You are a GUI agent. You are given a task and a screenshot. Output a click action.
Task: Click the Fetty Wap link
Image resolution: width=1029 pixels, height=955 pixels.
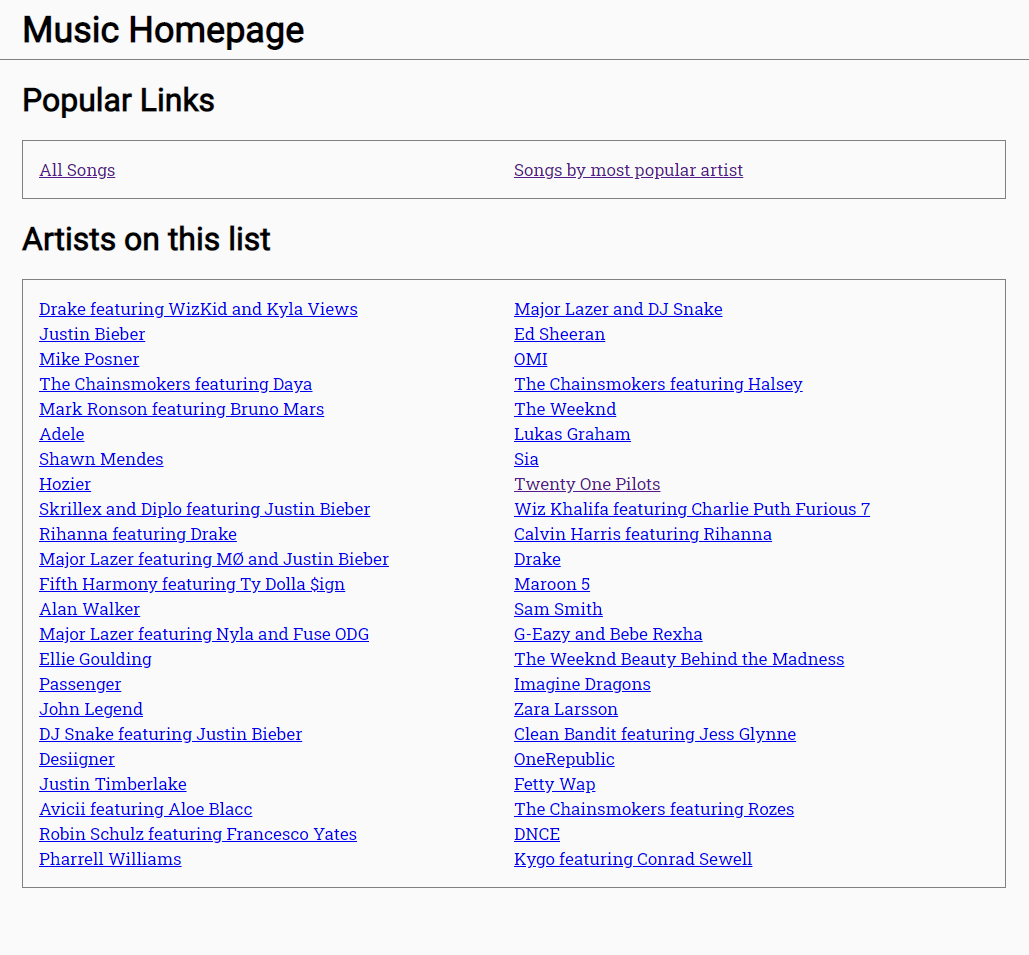pos(555,783)
